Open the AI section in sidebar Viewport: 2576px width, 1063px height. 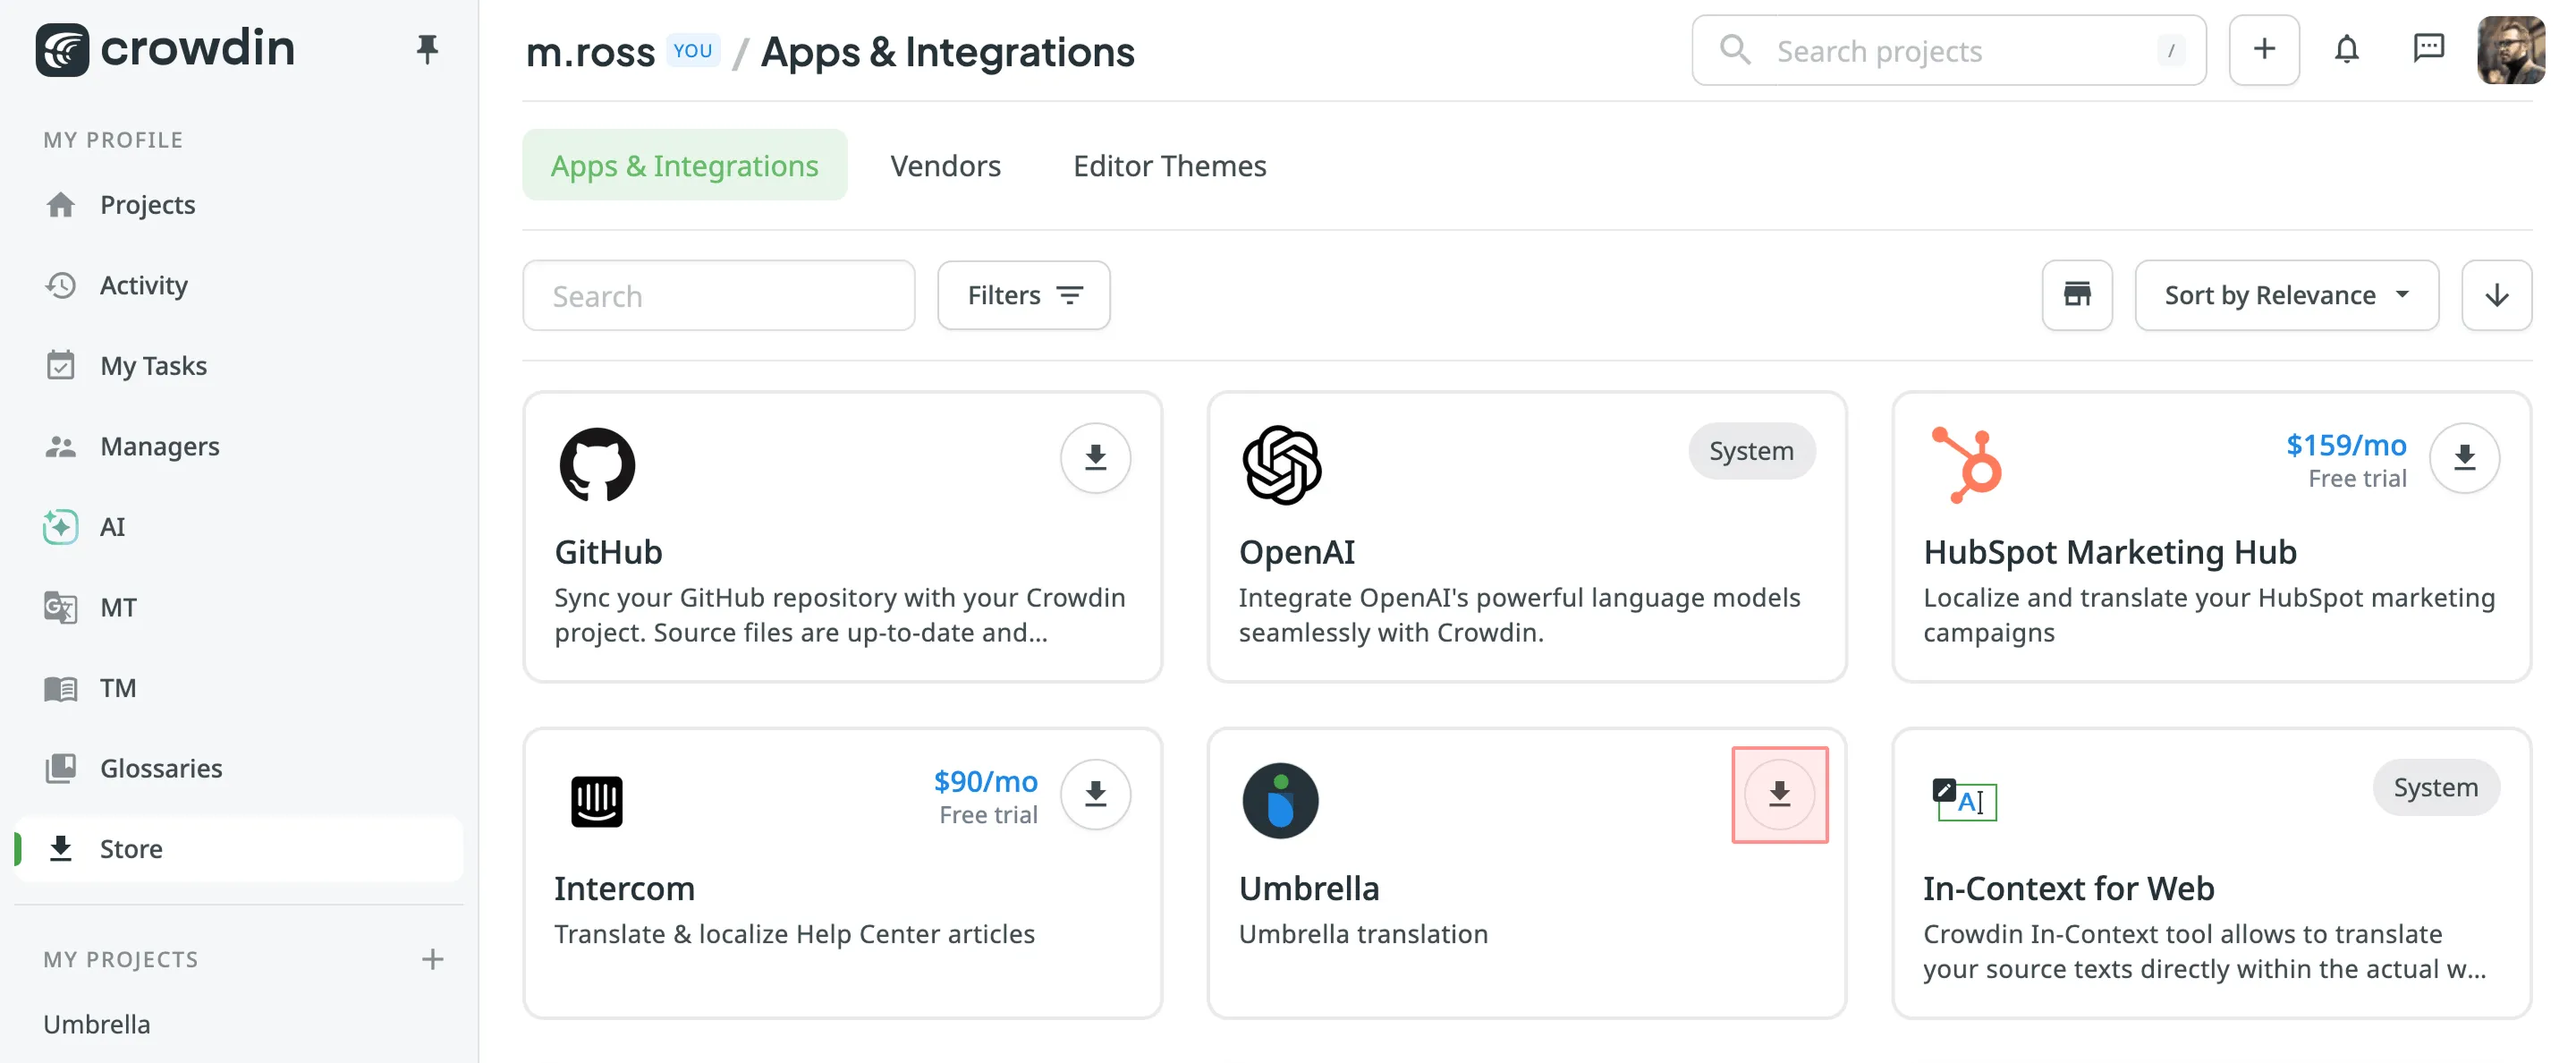pos(112,526)
